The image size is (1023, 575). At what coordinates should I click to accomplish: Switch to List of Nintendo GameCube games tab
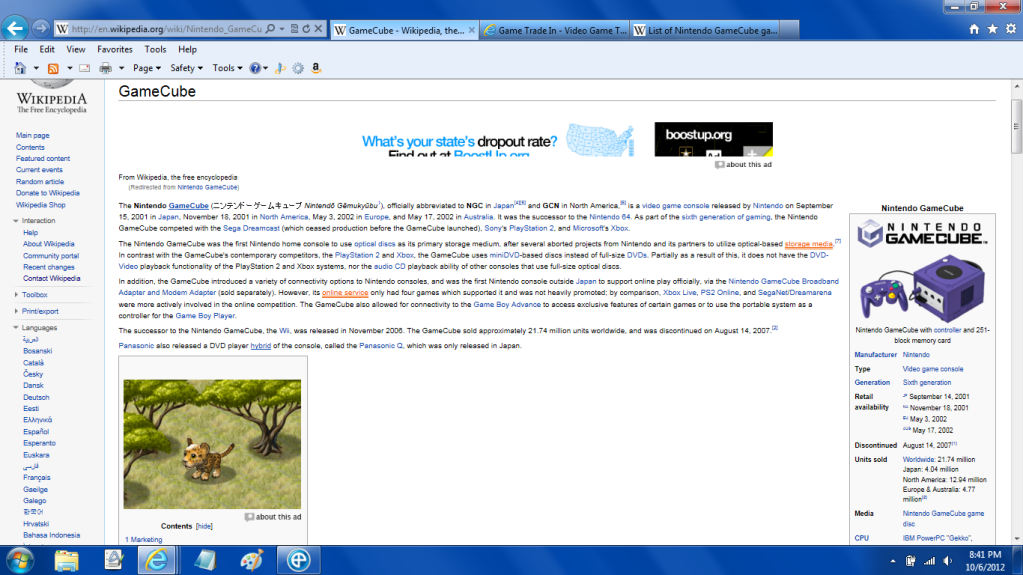705,30
